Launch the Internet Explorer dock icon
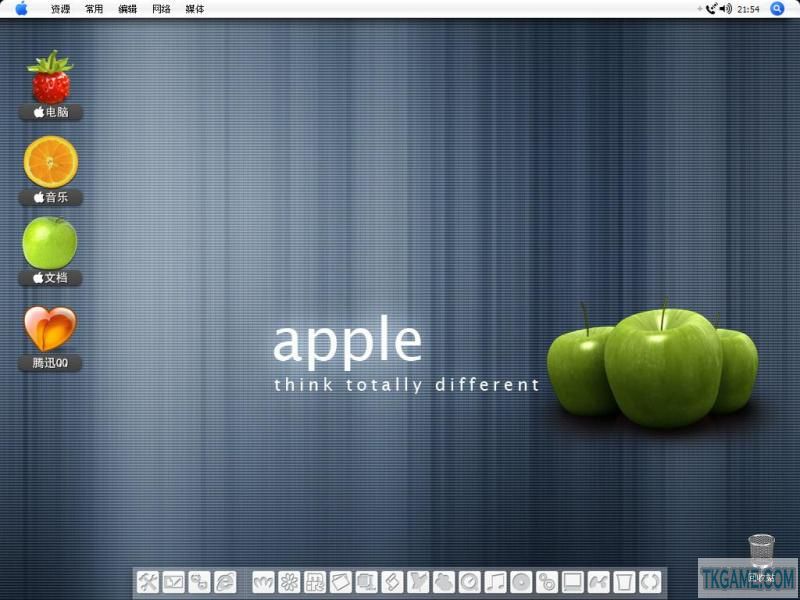The width and height of the screenshot is (800, 600). click(225, 582)
